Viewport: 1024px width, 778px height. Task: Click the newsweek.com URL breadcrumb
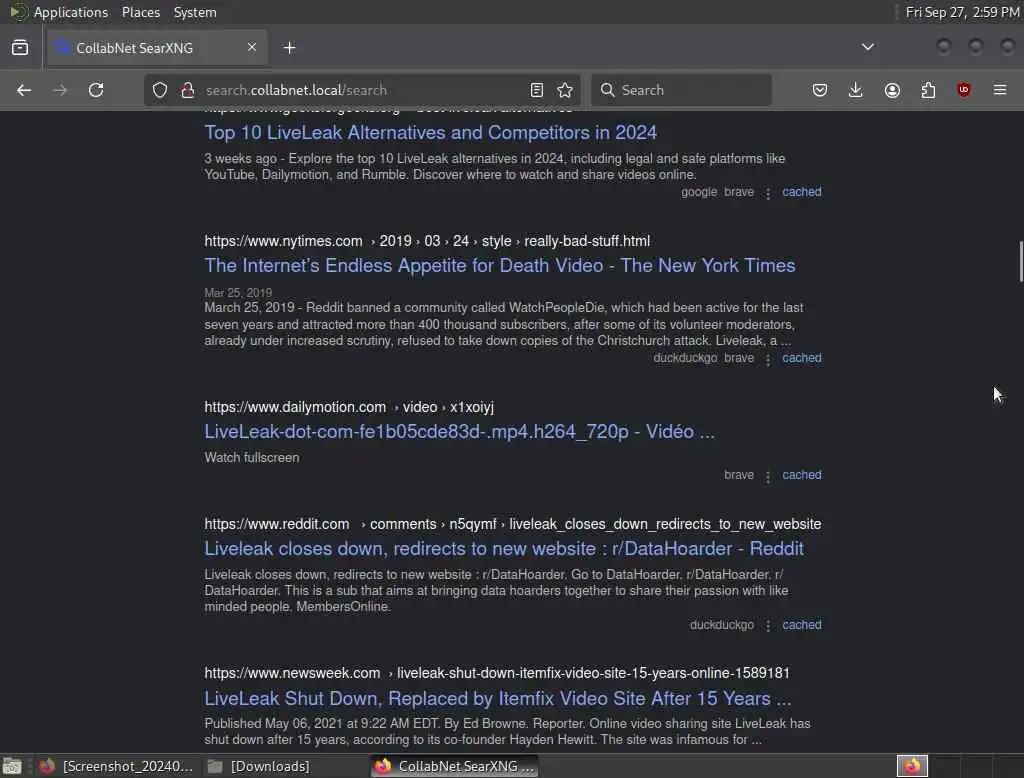tap(497, 673)
